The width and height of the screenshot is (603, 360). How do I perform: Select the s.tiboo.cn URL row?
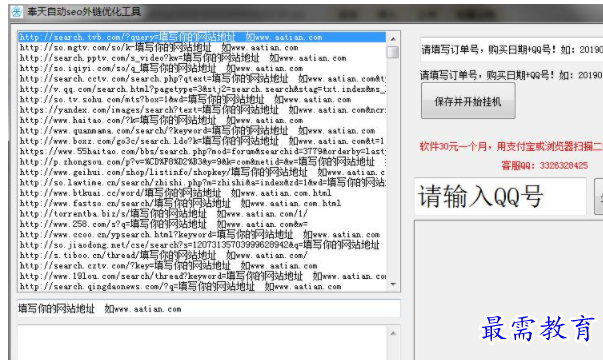(202, 255)
